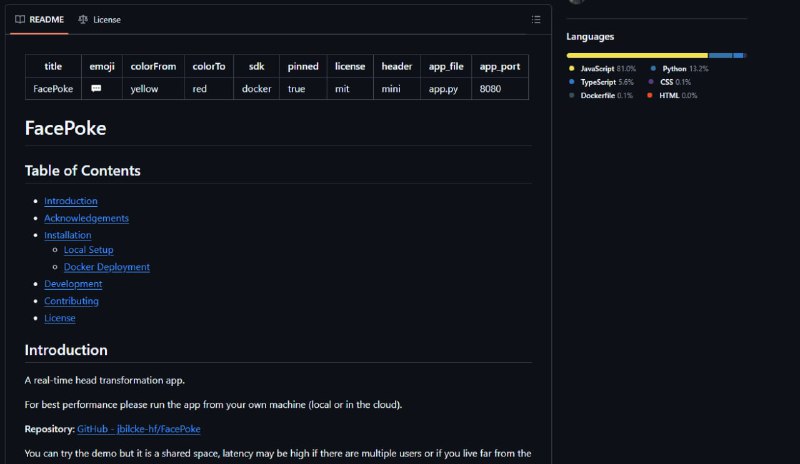This screenshot has width=800, height=464.
Task: Click the 'app_file' column header
Action: coord(445,66)
